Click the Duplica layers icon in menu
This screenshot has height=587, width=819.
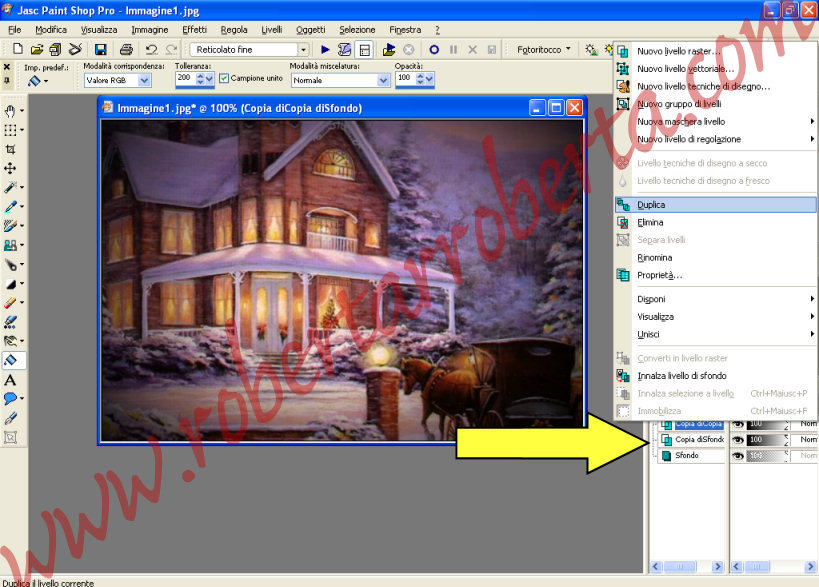(x=623, y=205)
